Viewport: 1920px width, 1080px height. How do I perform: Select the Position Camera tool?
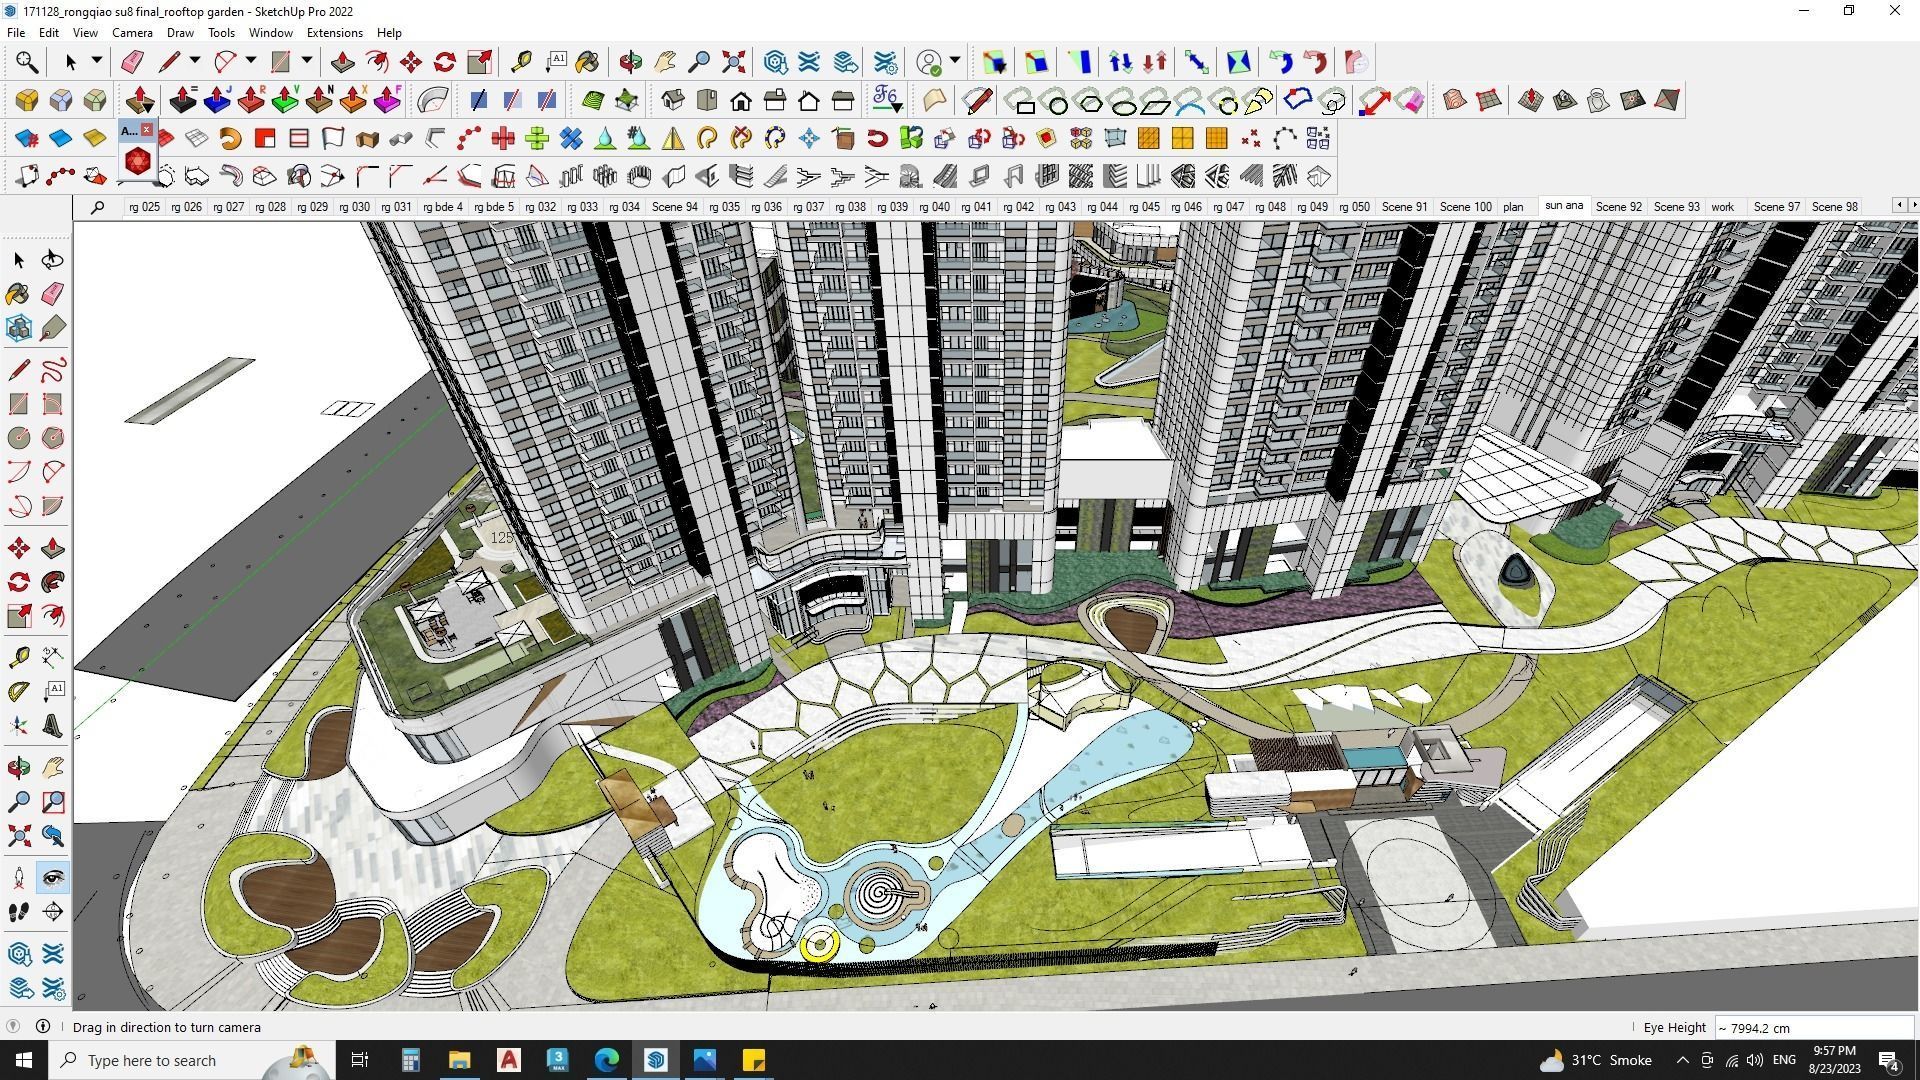19,878
